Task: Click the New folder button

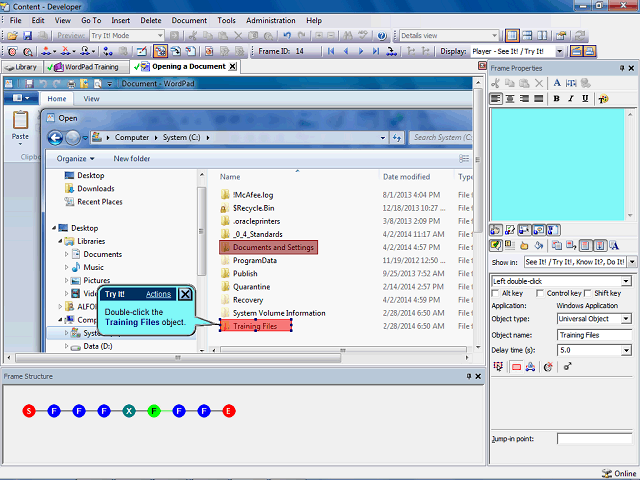Action: pos(131,159)
